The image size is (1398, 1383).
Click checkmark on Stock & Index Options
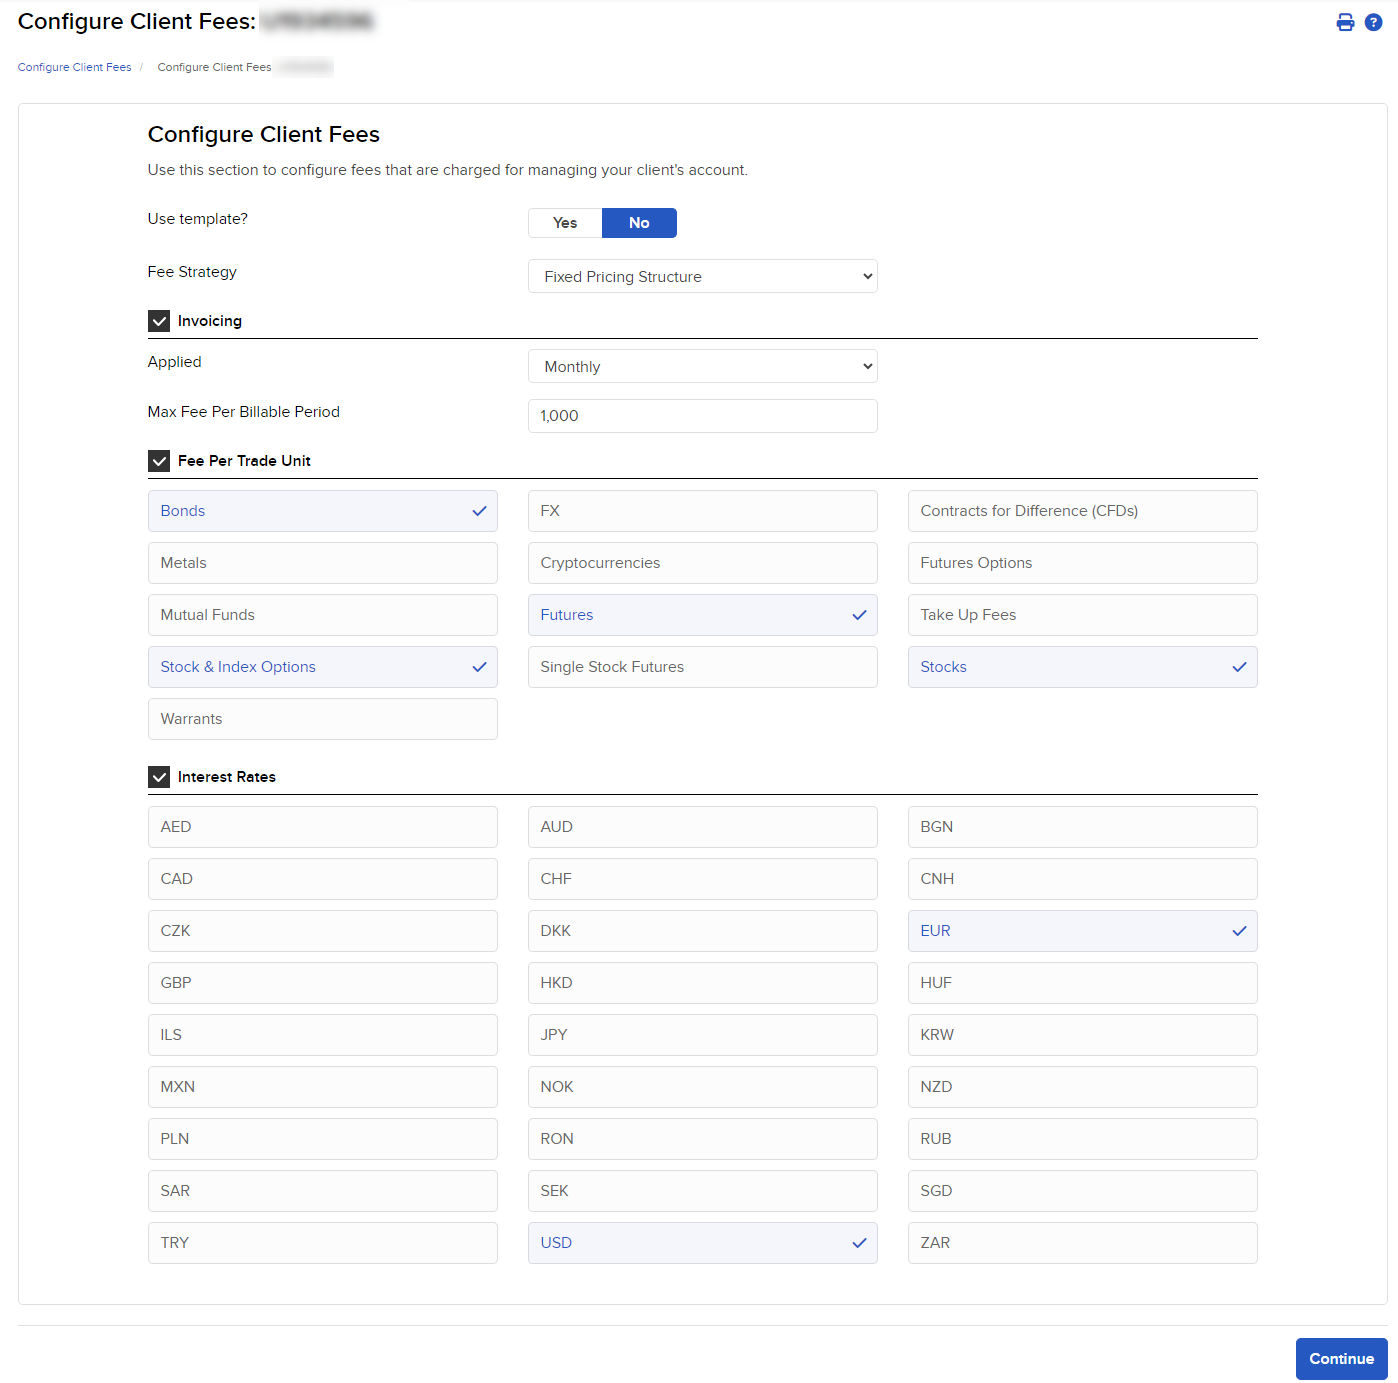(479, 667)
